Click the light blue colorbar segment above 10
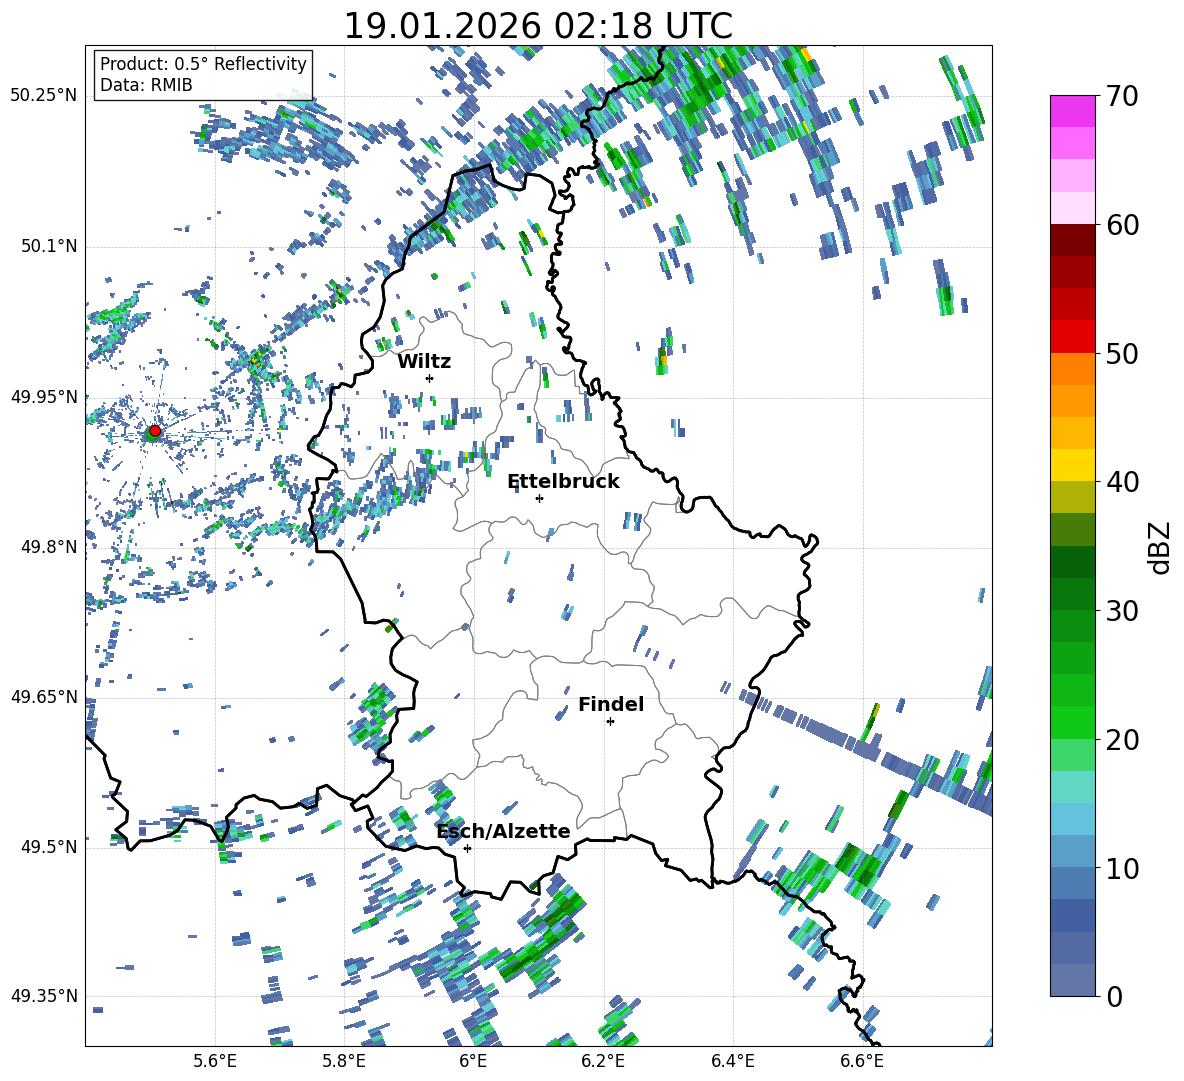Image resolution: width=1184 pixels, height=1081 pixels. [x=1072, y=819]
